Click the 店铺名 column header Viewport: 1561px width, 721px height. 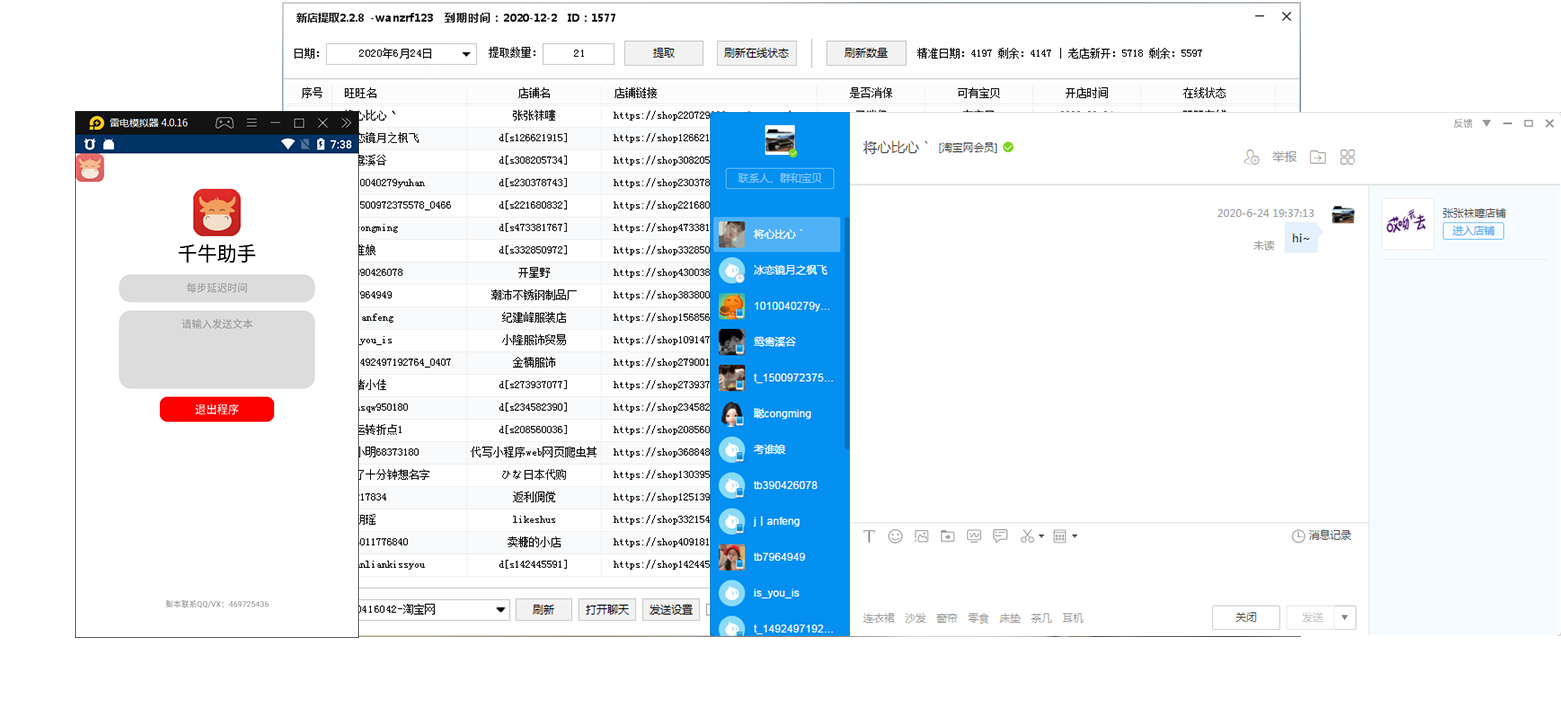click(534, 93)
